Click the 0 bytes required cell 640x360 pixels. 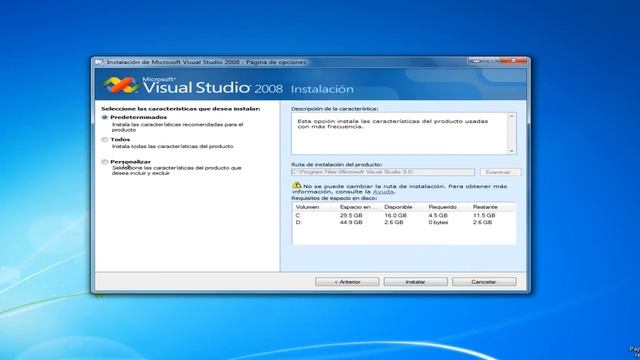tap(438, 222)
